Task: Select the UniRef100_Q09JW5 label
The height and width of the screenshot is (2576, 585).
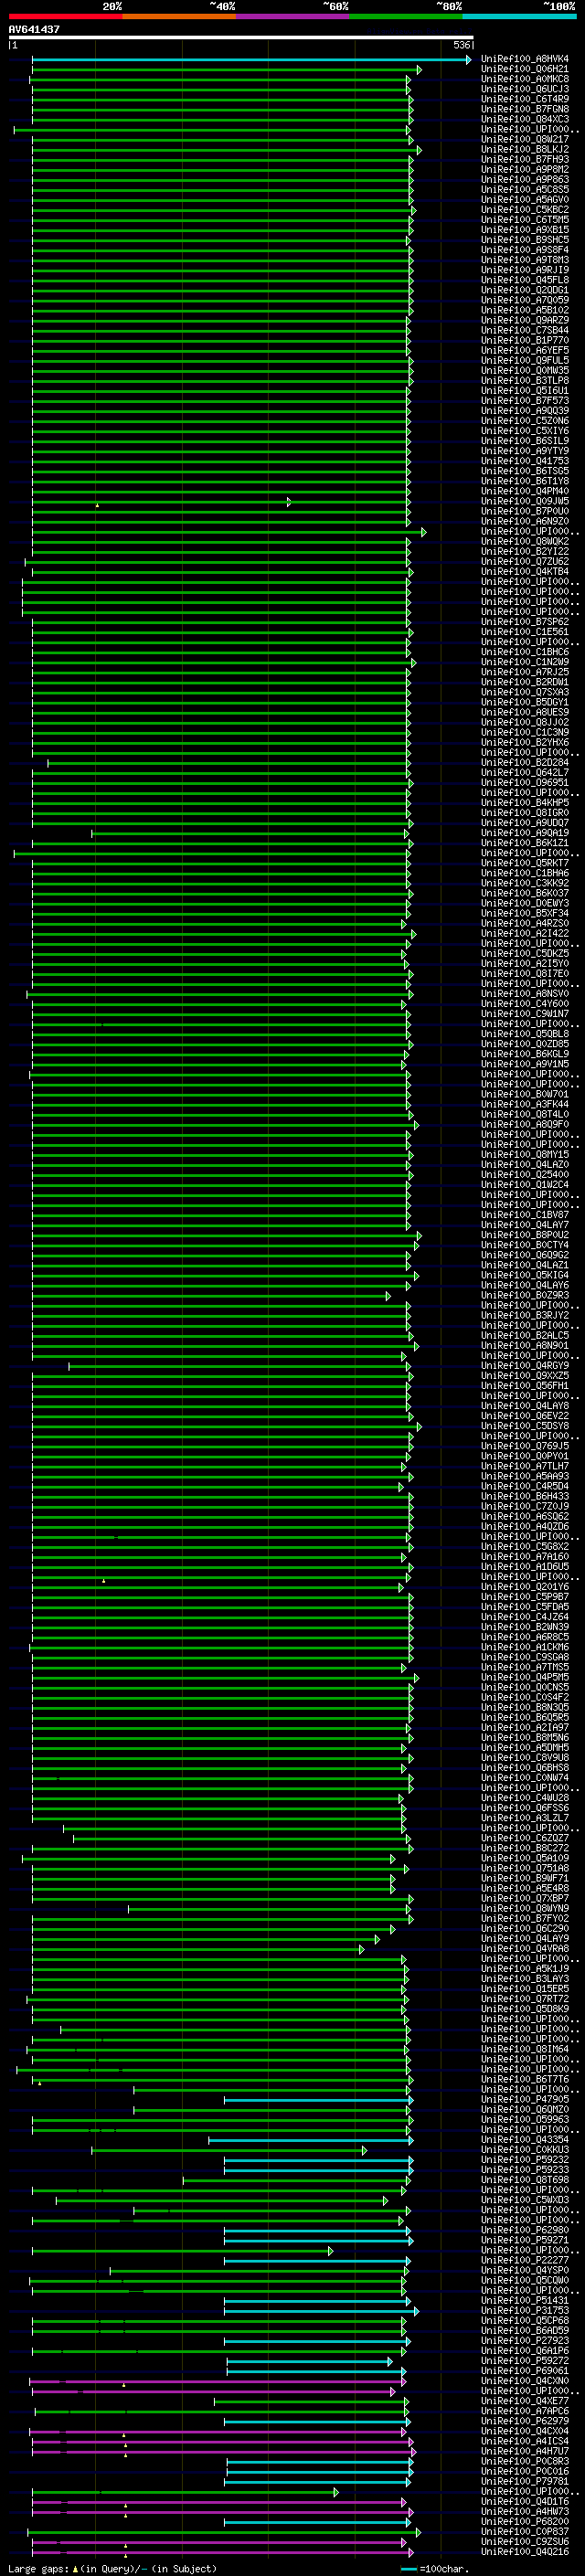Action: pyautogui.click(x=525, y=501)
